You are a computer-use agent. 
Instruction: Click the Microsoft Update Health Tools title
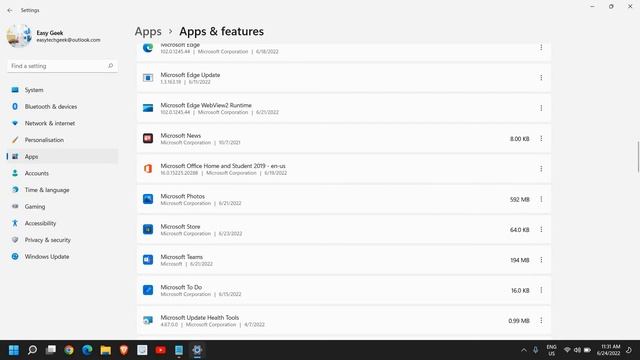[200, 318]
